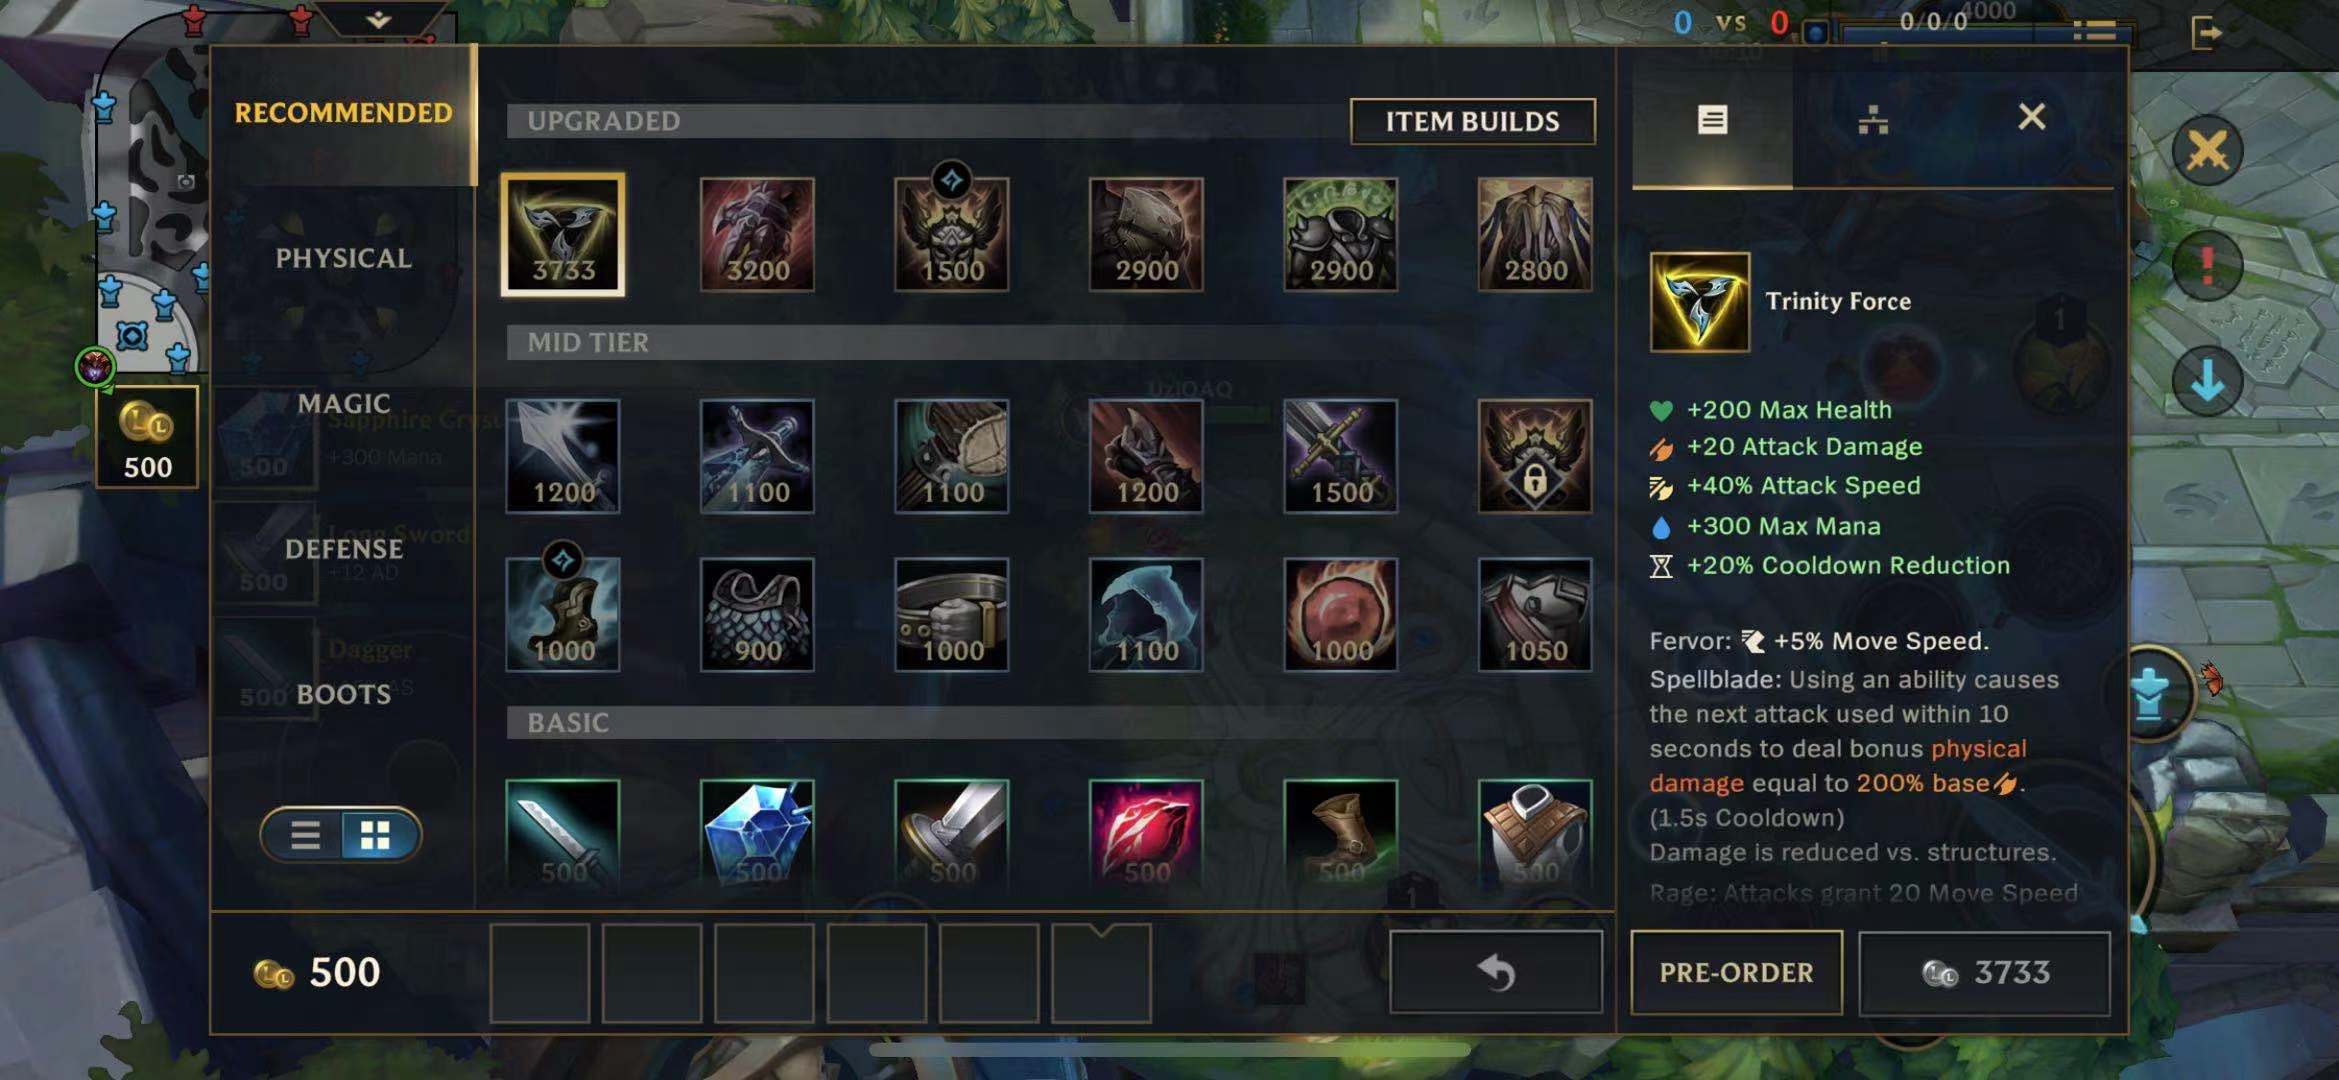This screenshot has width=2339, height=1080.
Task: Open the scoreboard list icon at top
Action: 2094,31
